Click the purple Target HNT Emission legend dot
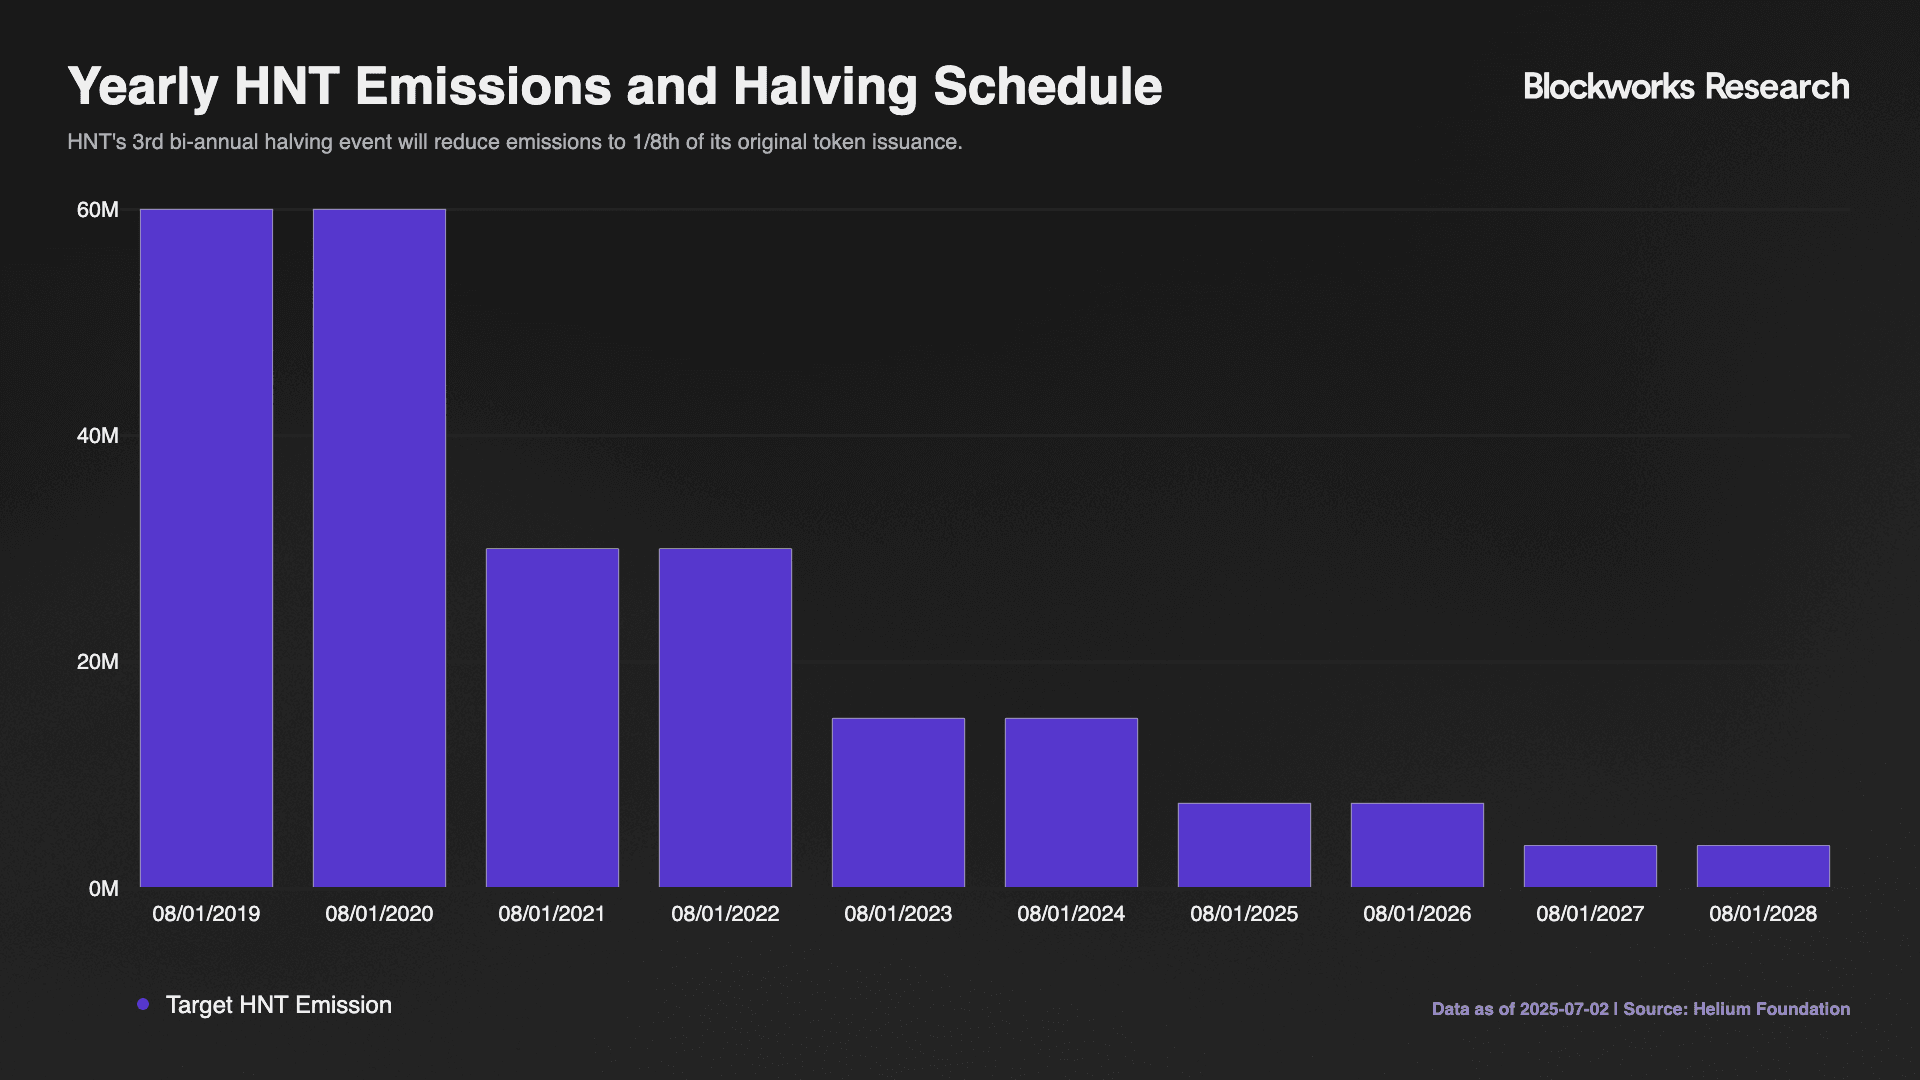Screen dimensions: 1920x1080 [143, 1004]
